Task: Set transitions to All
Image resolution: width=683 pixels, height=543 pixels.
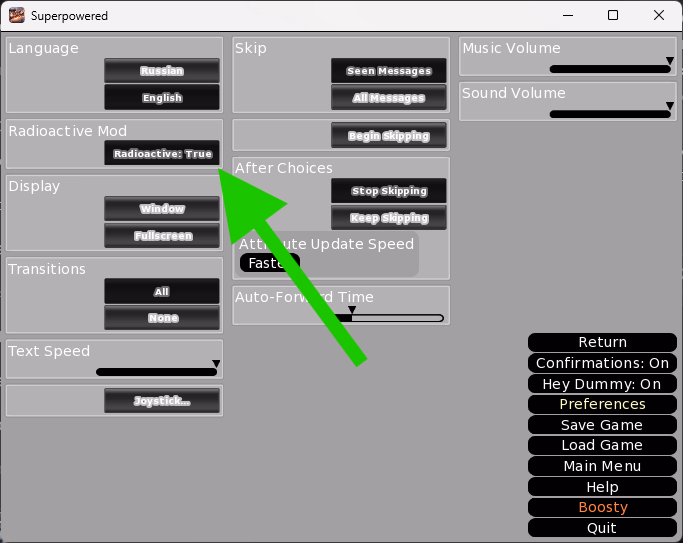Action: coord(162,292)
